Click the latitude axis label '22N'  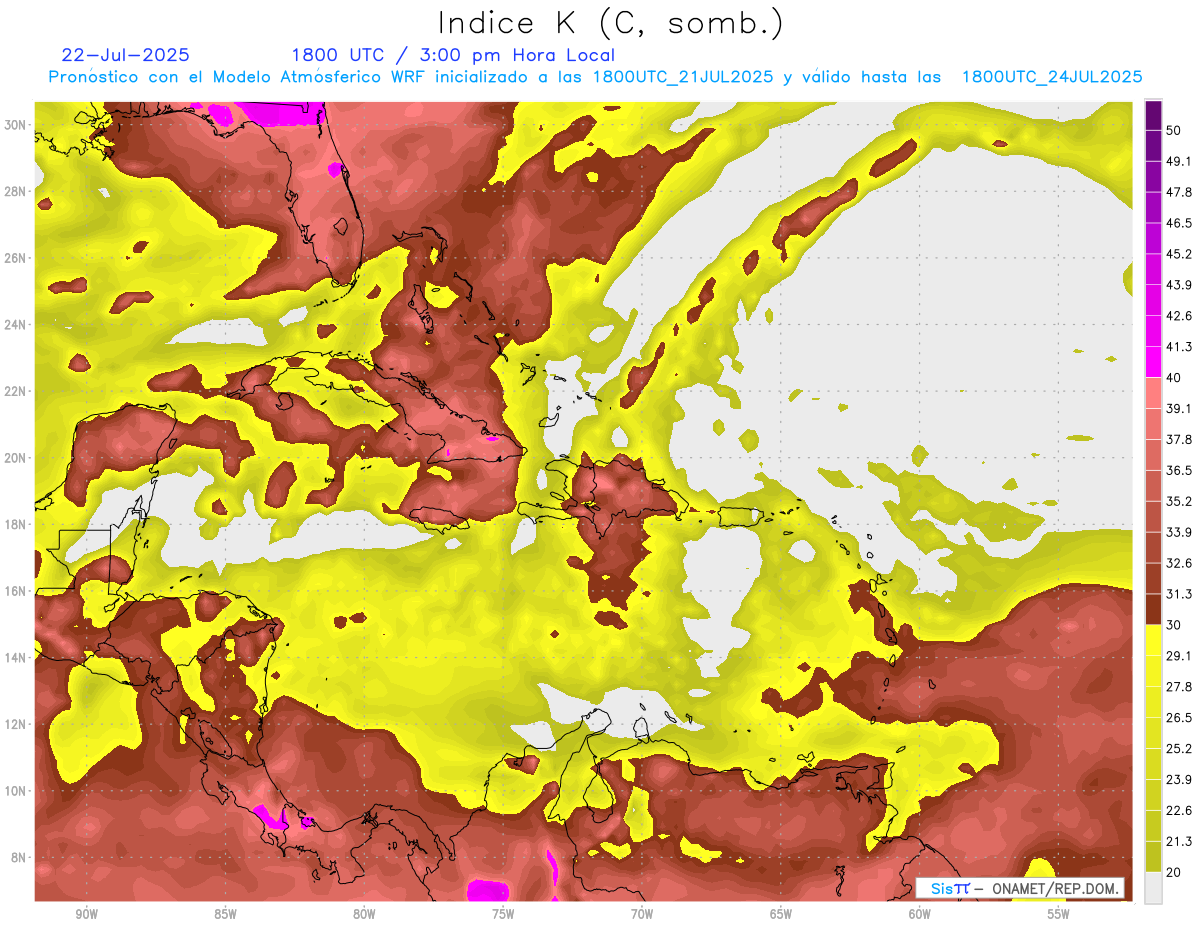(x=15, y=391)
